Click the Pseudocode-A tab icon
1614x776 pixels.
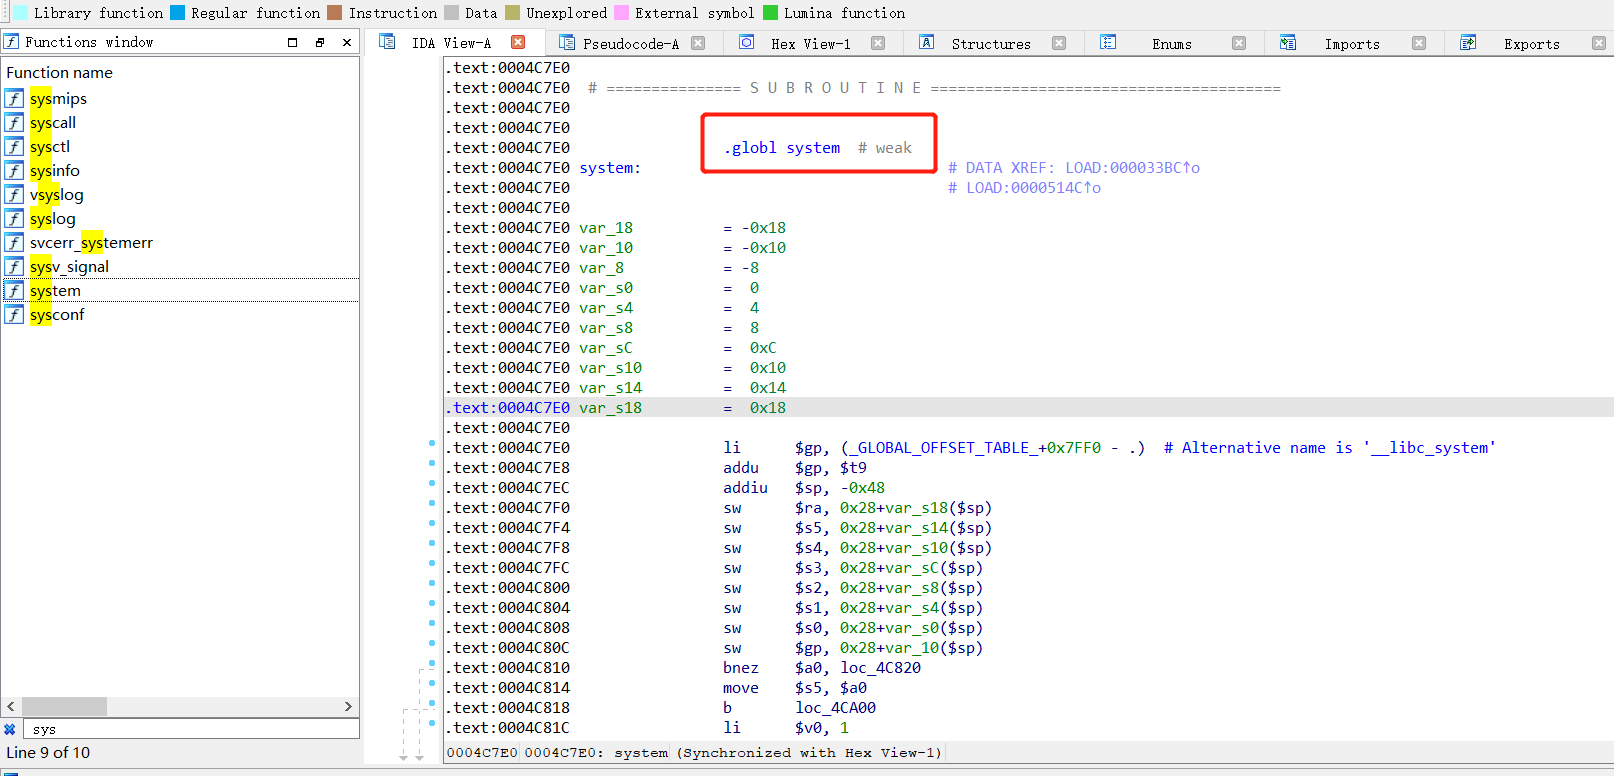tap(567, 42)
